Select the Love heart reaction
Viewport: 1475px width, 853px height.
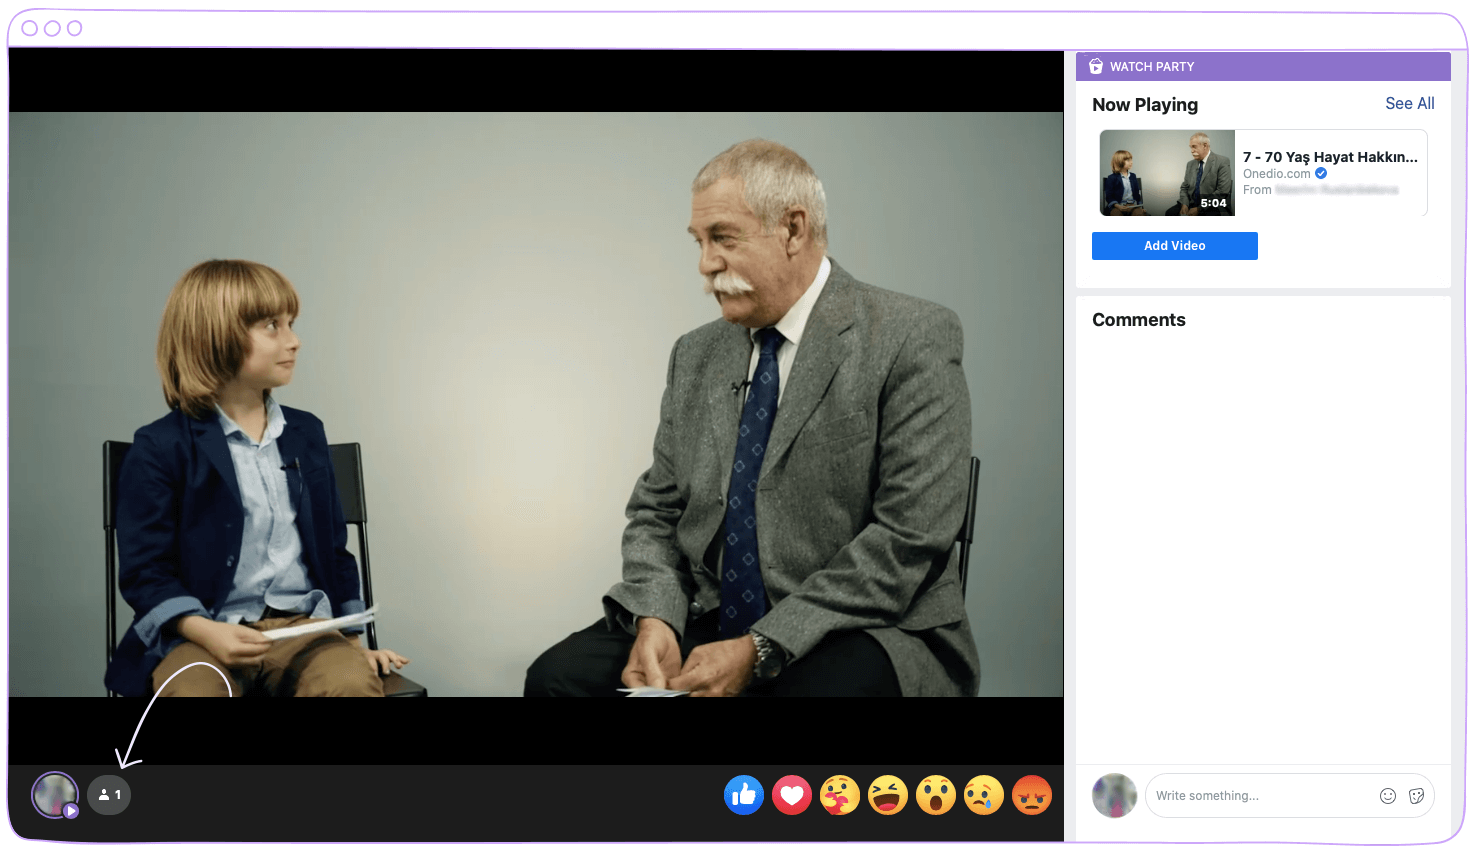tap(791, 794)
